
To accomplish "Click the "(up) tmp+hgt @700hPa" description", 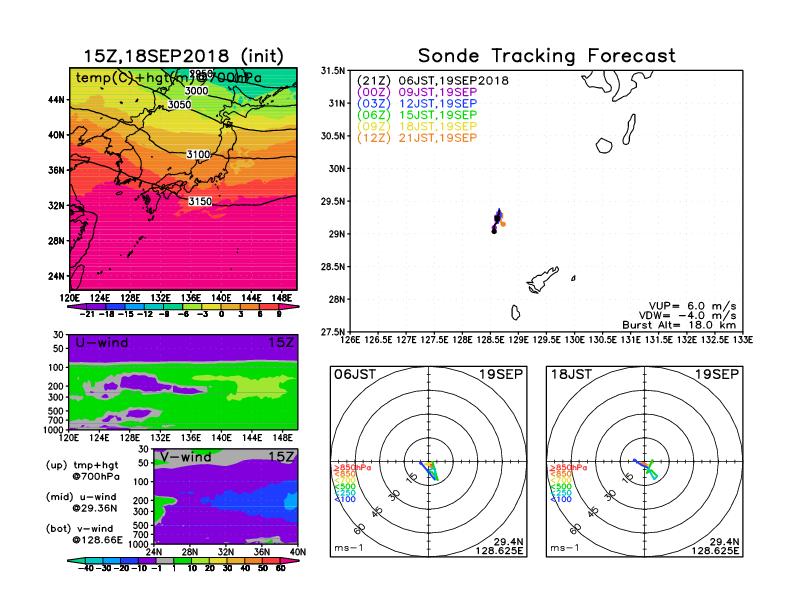I will [x=82, y=471].
